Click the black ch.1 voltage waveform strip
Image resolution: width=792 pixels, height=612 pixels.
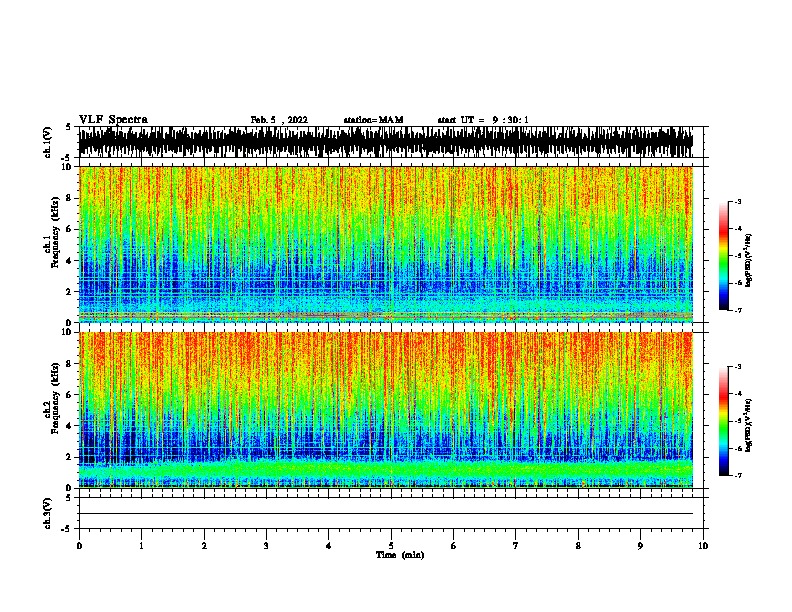[386, 142]
